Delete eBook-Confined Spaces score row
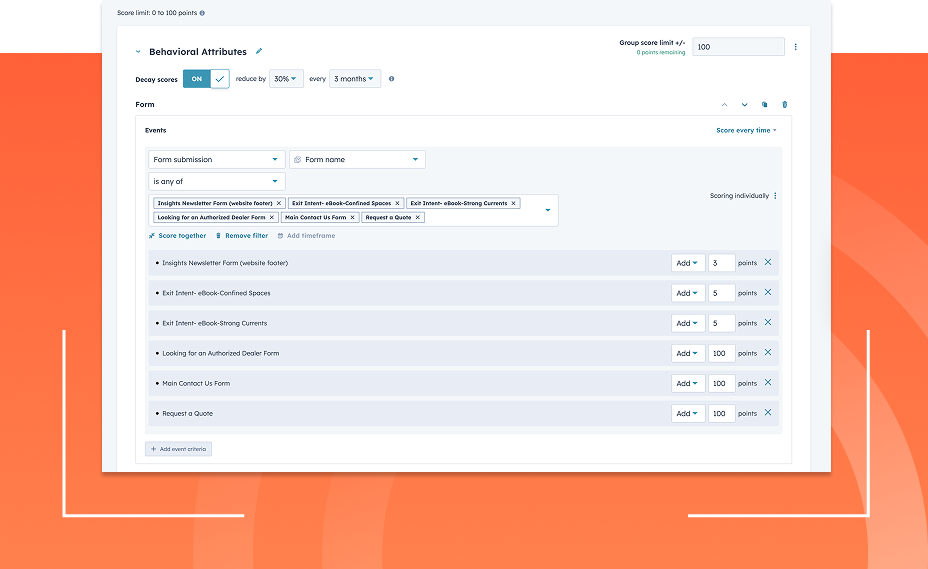 tap(768, 292)
